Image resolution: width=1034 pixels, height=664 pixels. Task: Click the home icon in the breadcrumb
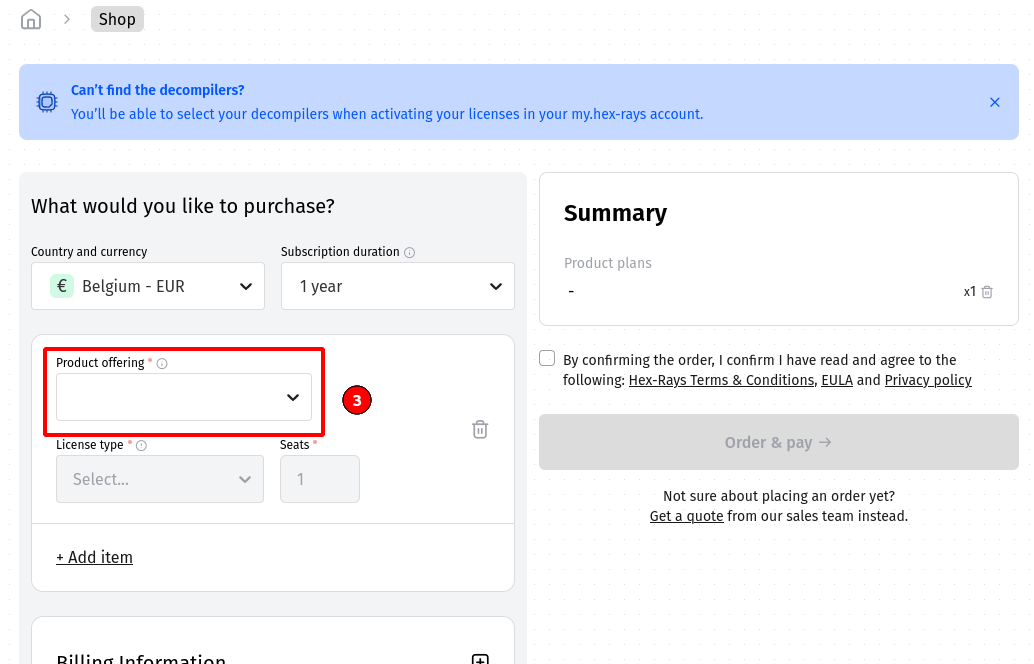click(31, 19)
